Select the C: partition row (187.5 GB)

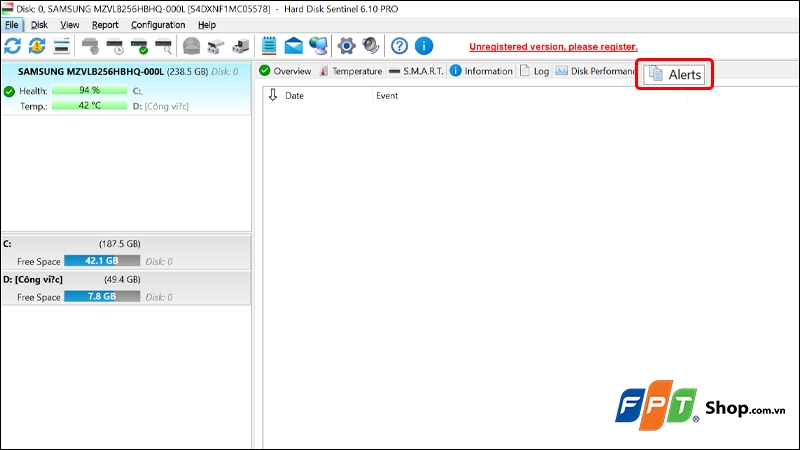[x=126, y=252]
